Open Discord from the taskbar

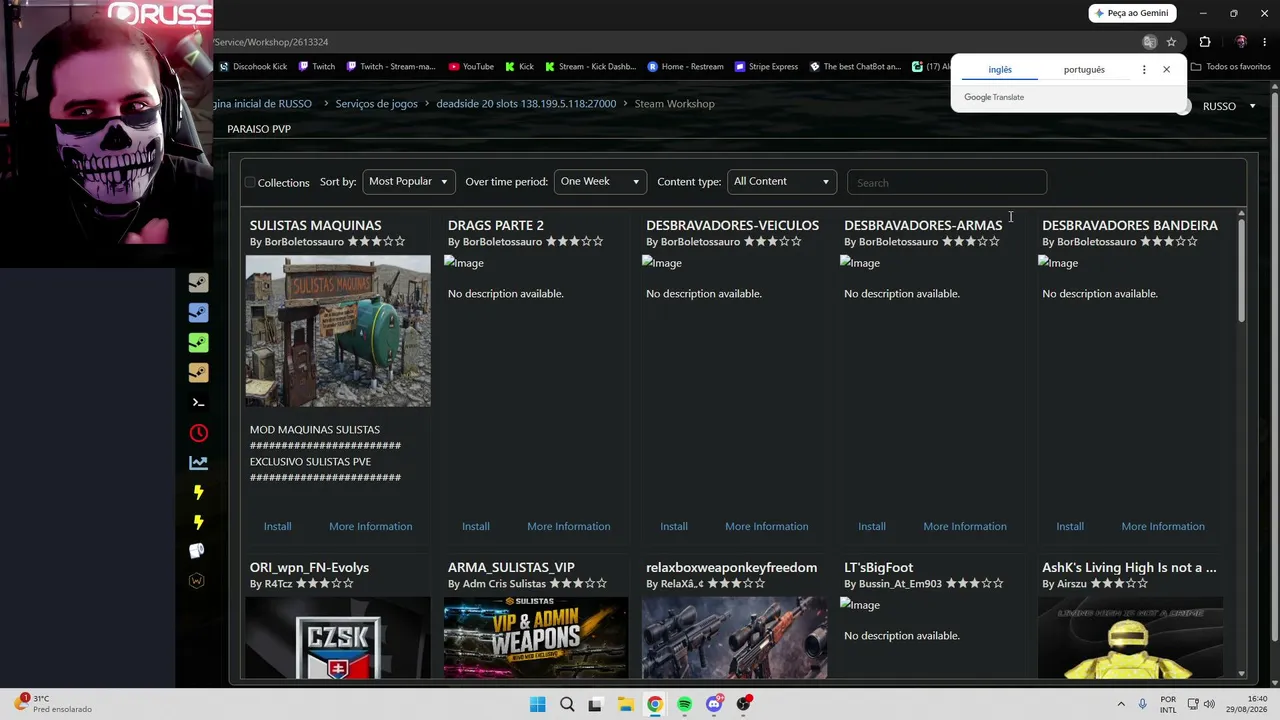(x=714, y=704)
